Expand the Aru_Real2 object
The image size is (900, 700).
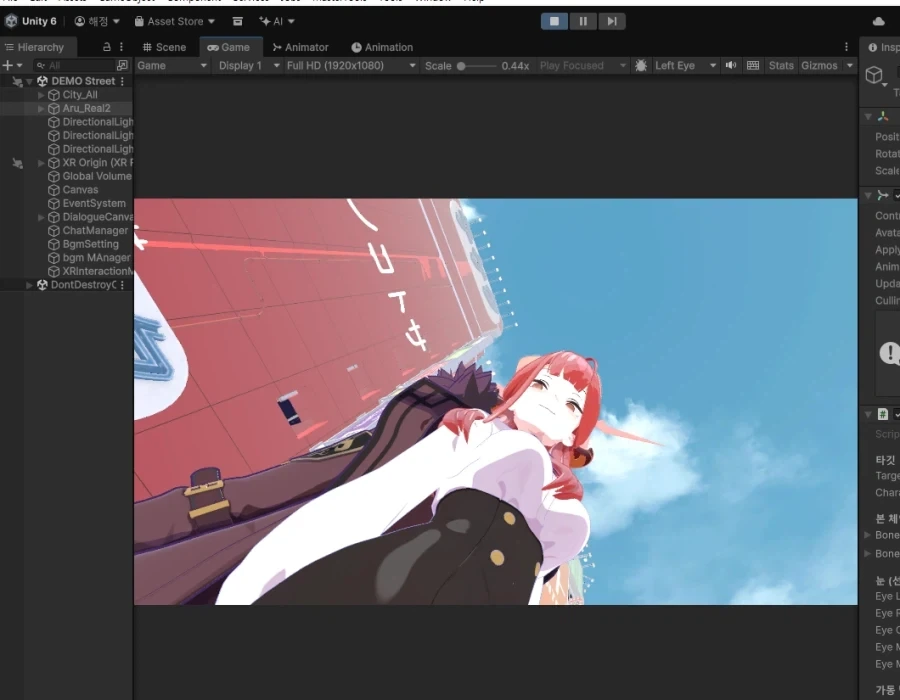click(x=41, y=108)
